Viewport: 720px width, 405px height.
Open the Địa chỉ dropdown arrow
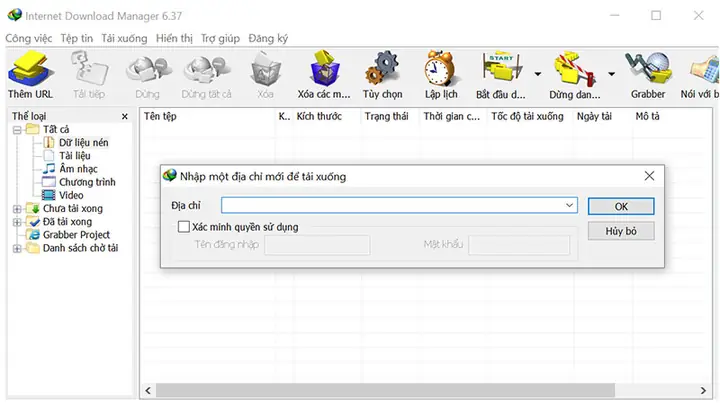tap(569, 205)
